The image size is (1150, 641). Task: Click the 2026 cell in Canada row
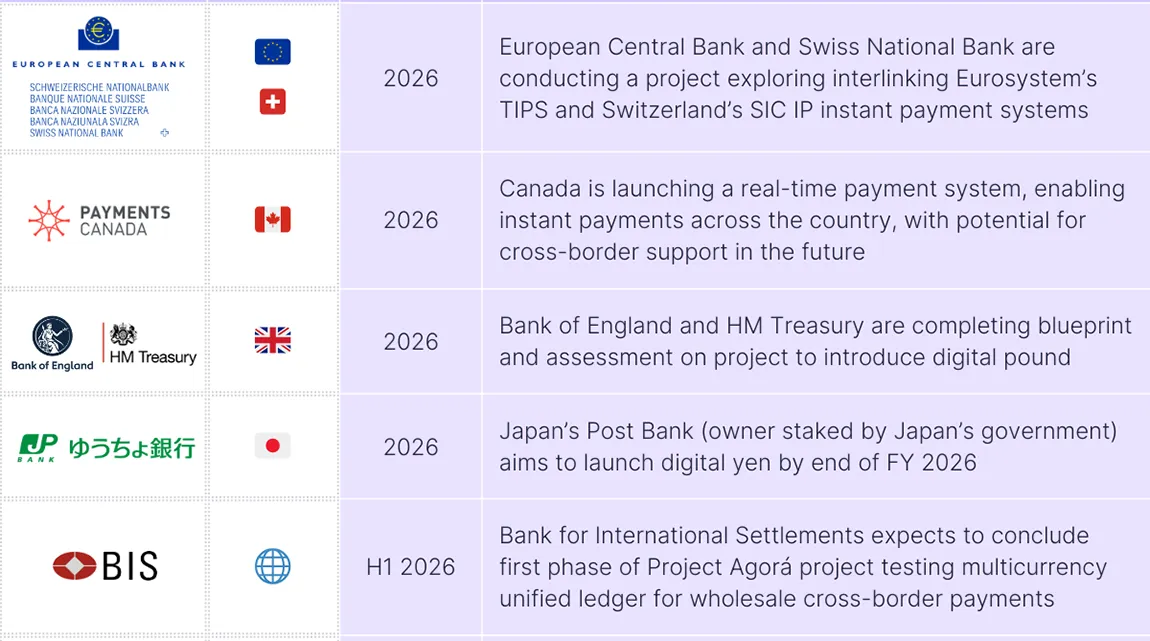(x=410, y=220)
